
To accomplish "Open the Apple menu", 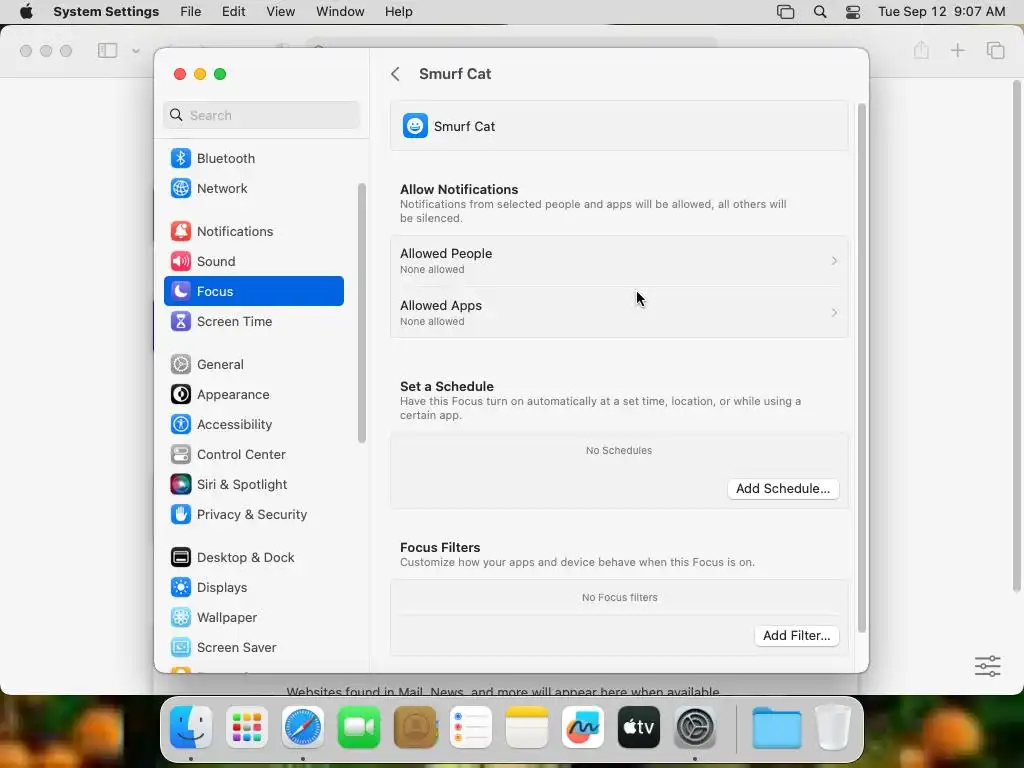I will tap(26, 12).
